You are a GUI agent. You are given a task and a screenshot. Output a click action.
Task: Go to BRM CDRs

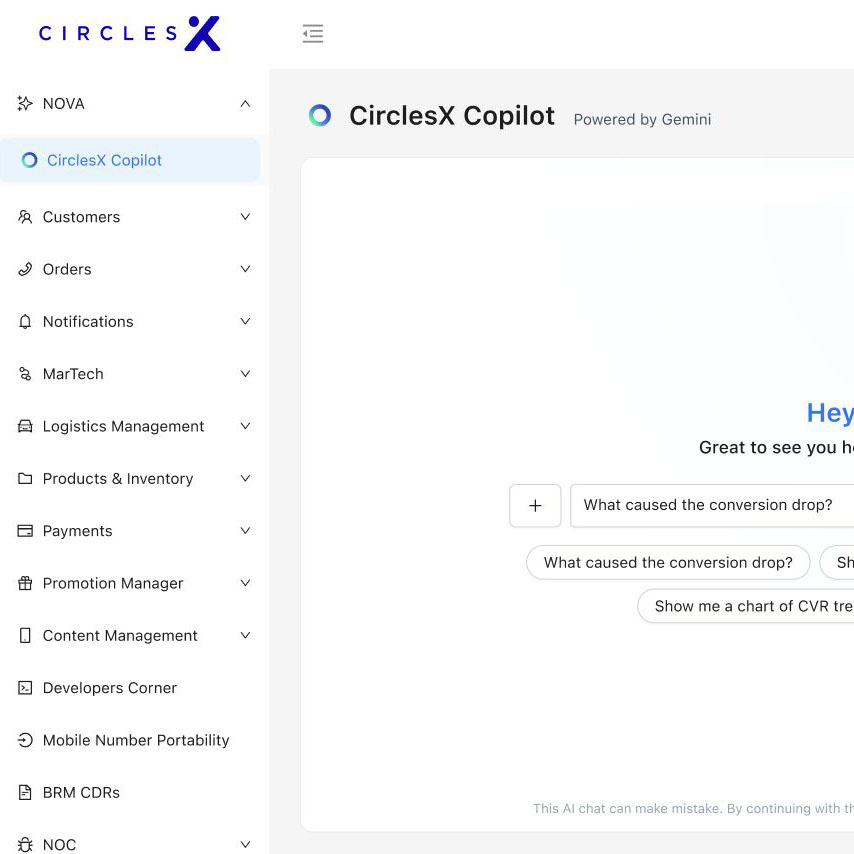point(130,792)
